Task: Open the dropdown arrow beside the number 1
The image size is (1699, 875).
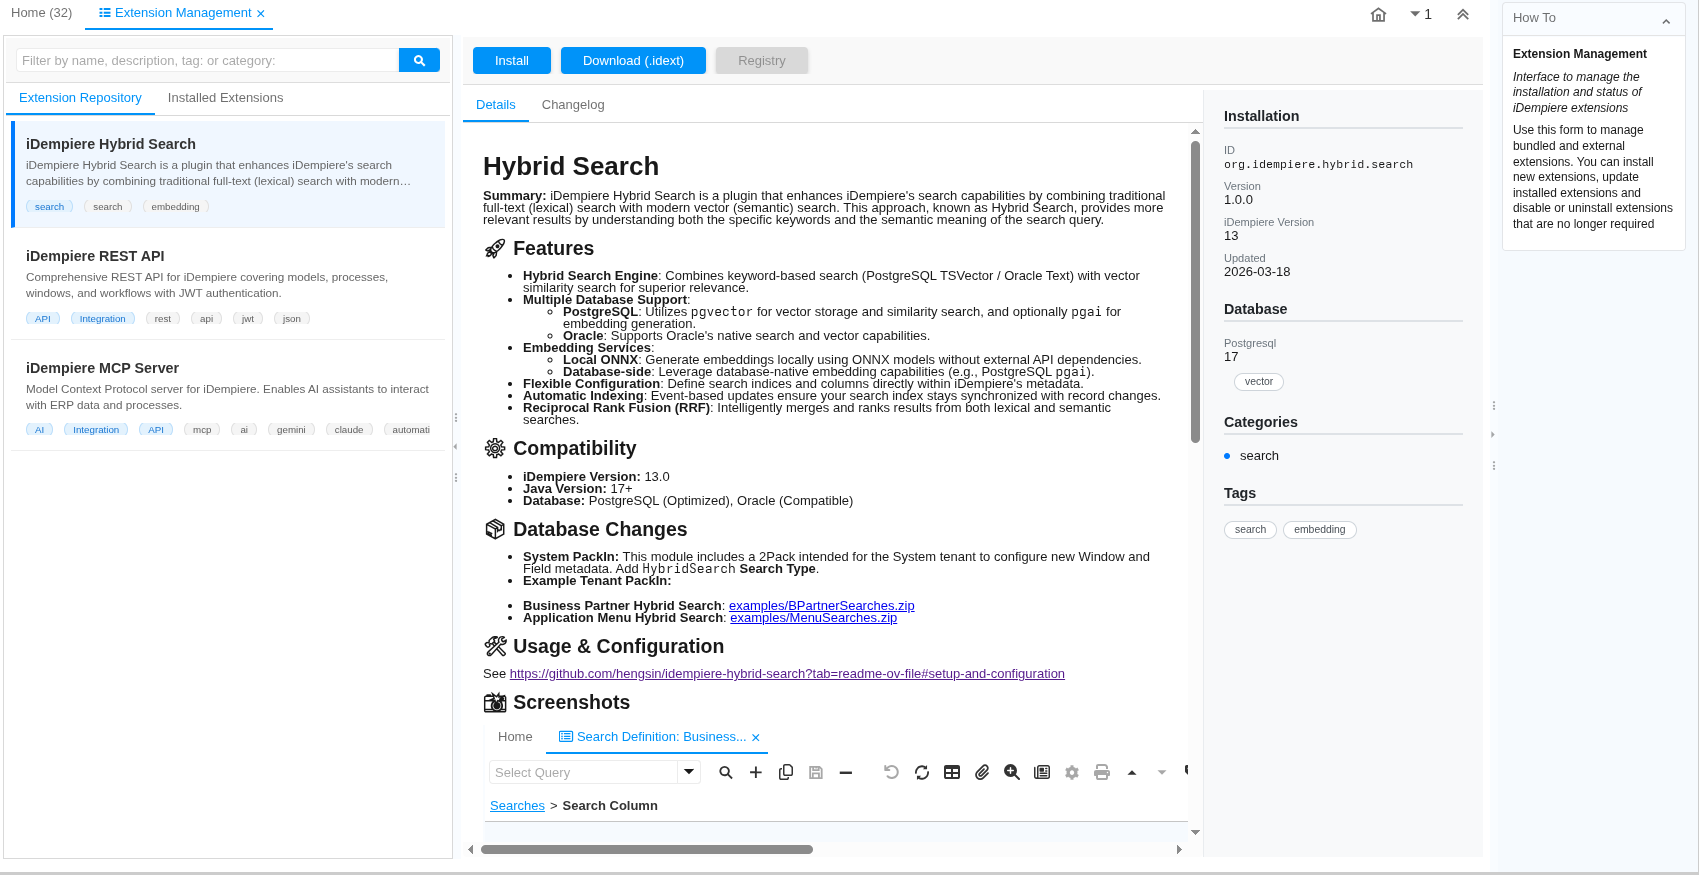Action: (x=1415, y=14)
